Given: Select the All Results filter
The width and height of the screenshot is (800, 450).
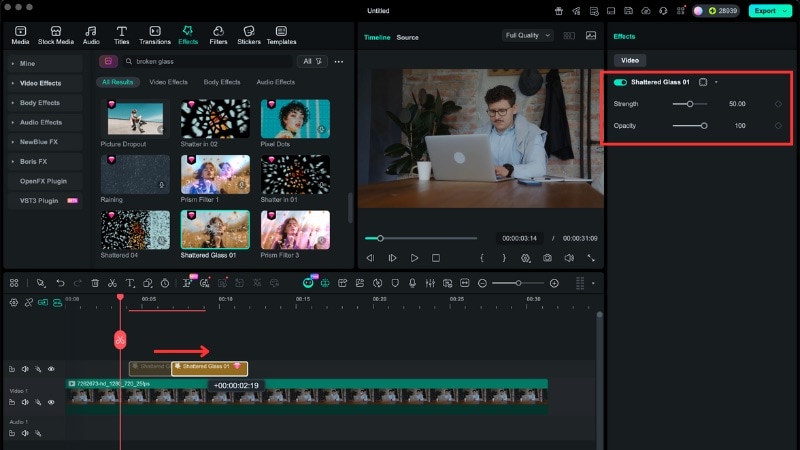Looking at the screenshot, I should tap(117, 82).
